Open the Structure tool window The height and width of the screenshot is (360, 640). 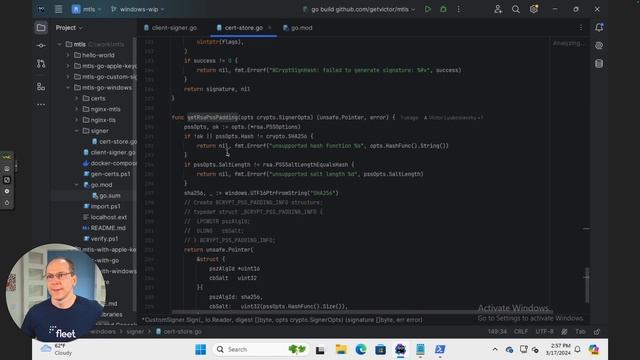(41, 87)
